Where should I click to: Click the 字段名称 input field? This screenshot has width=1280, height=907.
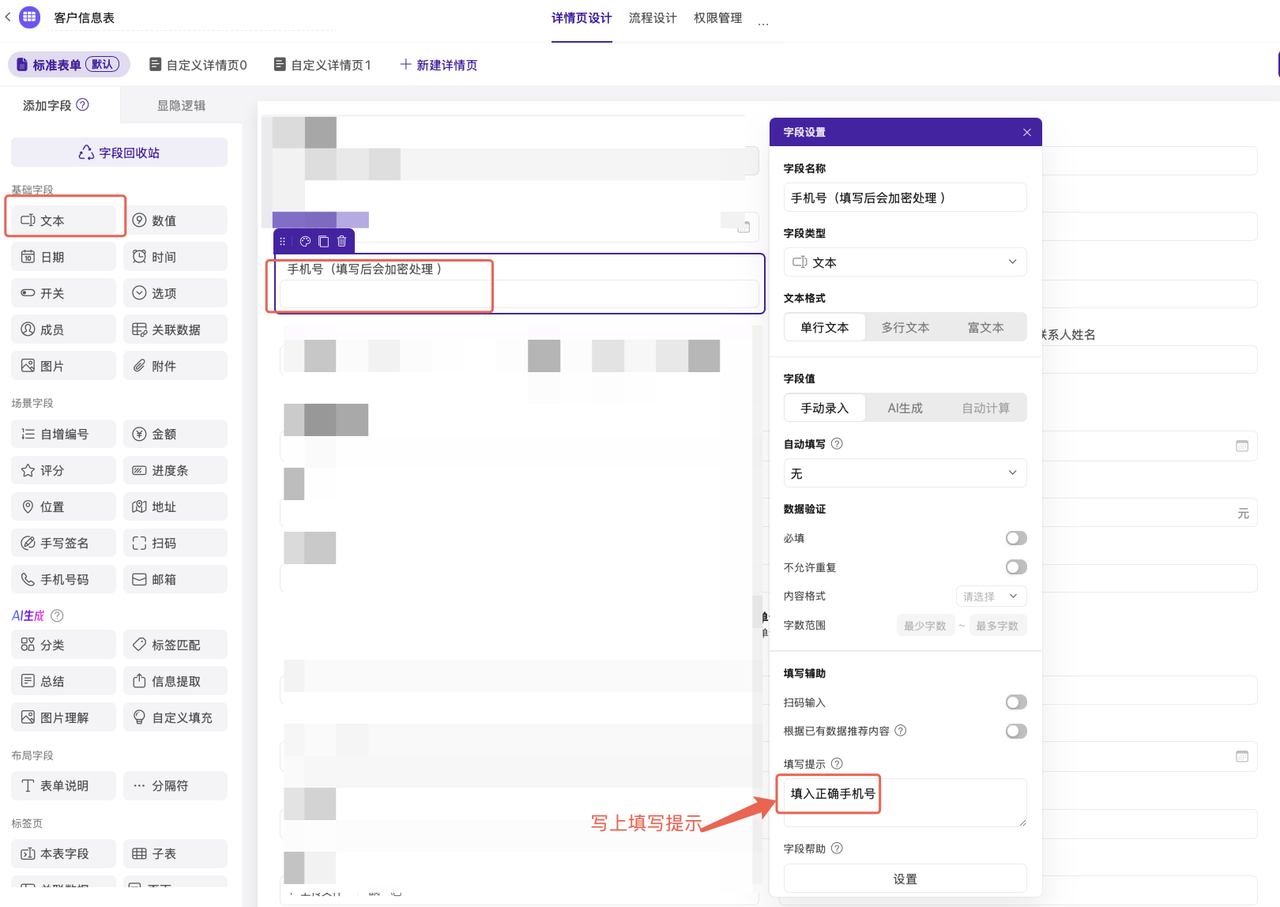tap(904, 198)
